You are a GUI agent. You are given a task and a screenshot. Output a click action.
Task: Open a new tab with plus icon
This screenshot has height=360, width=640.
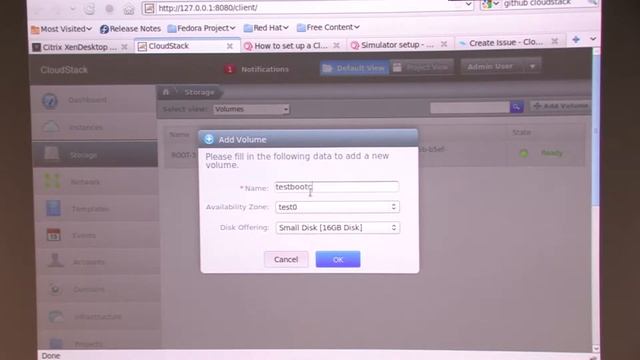[576, 40]
